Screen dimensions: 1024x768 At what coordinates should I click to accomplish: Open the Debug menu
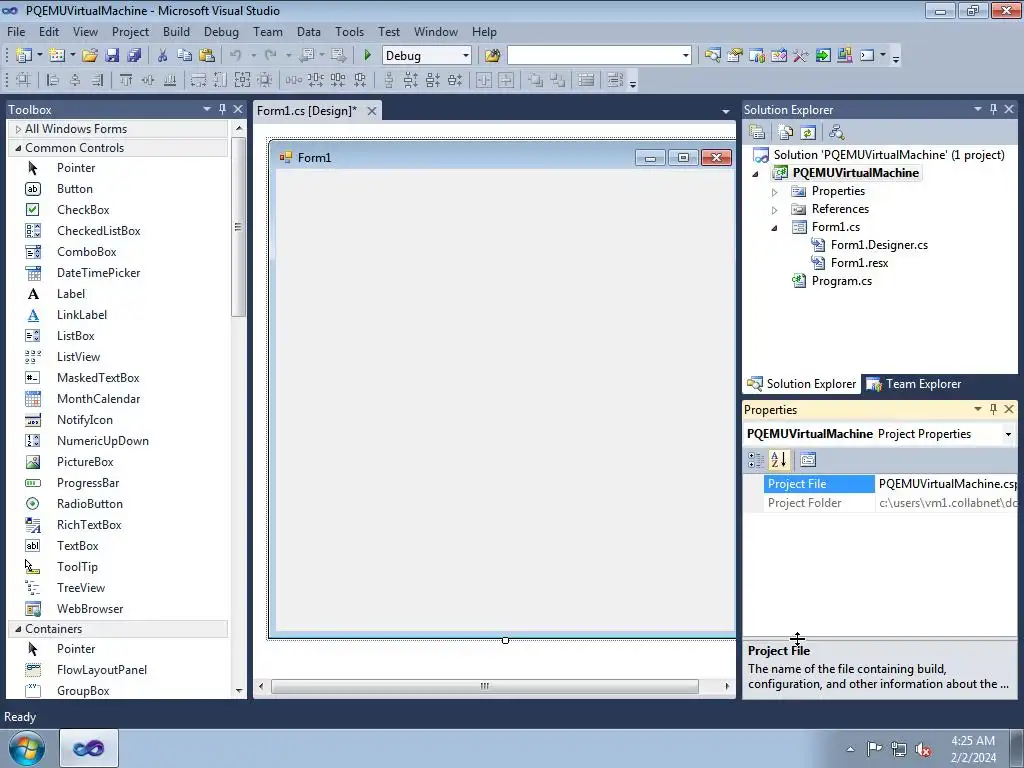click(x=221, y=31)
